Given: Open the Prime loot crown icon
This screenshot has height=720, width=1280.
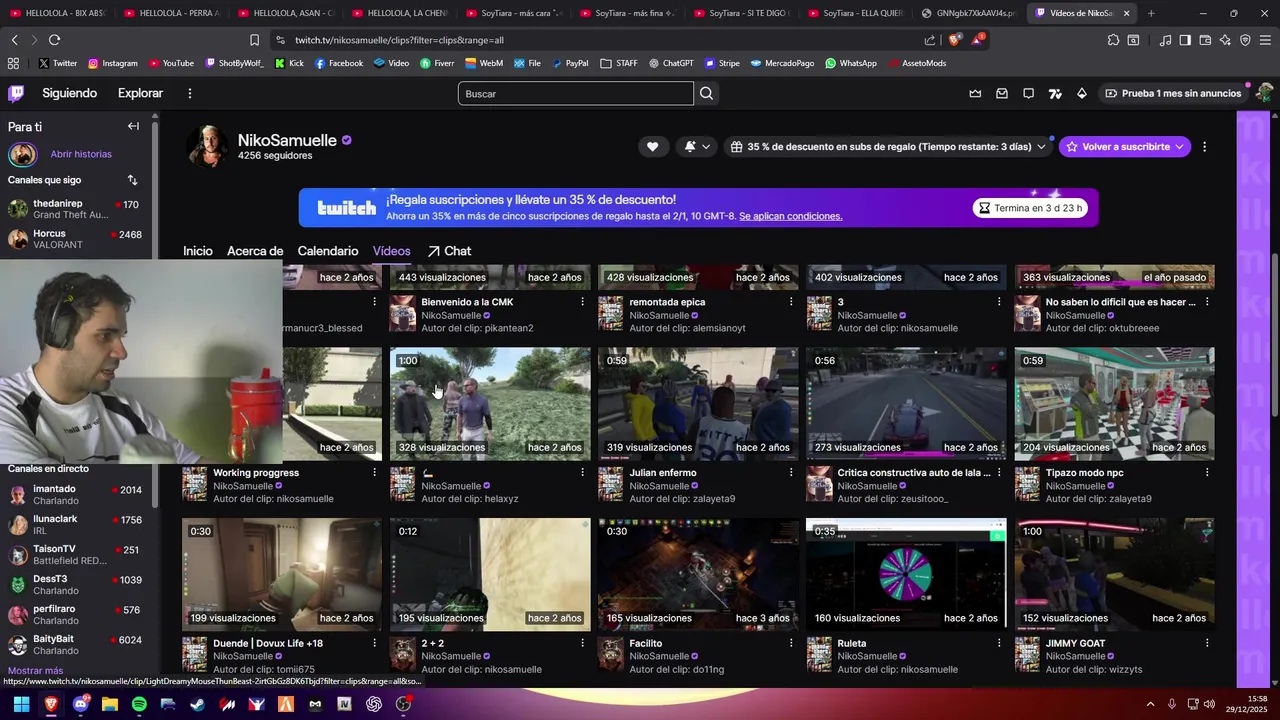Looking at the screenshot, I should 975,93.
